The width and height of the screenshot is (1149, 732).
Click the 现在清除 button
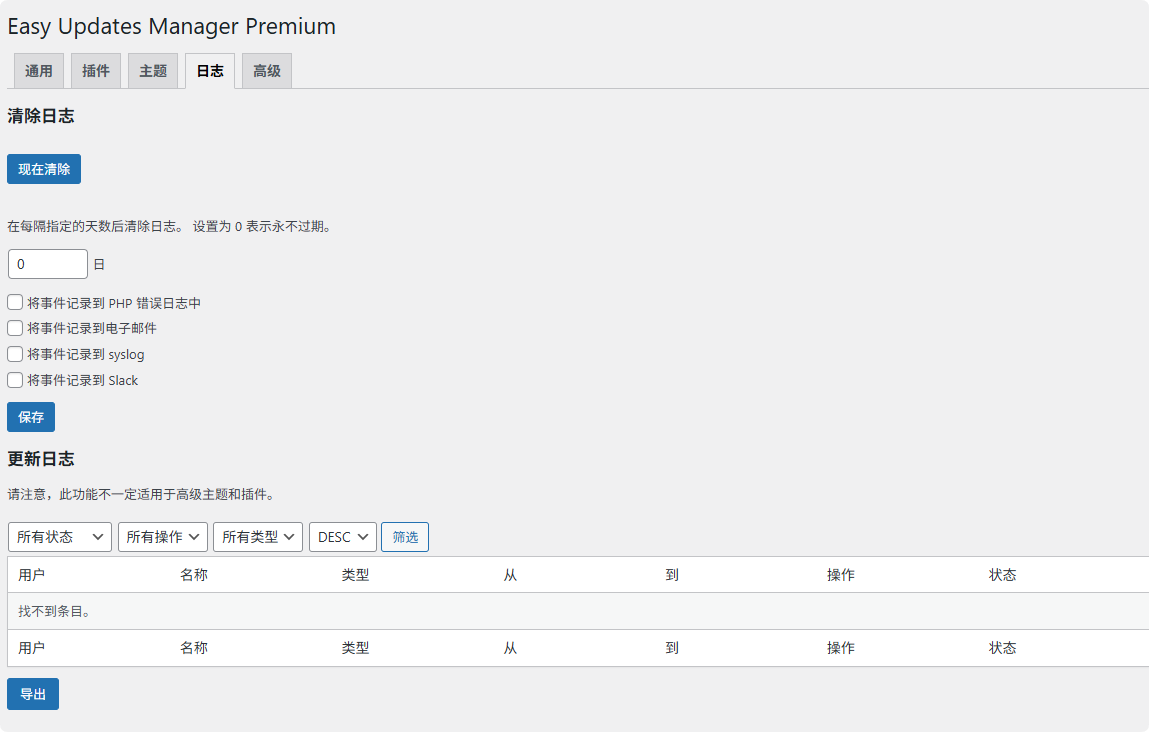(44, 169)
